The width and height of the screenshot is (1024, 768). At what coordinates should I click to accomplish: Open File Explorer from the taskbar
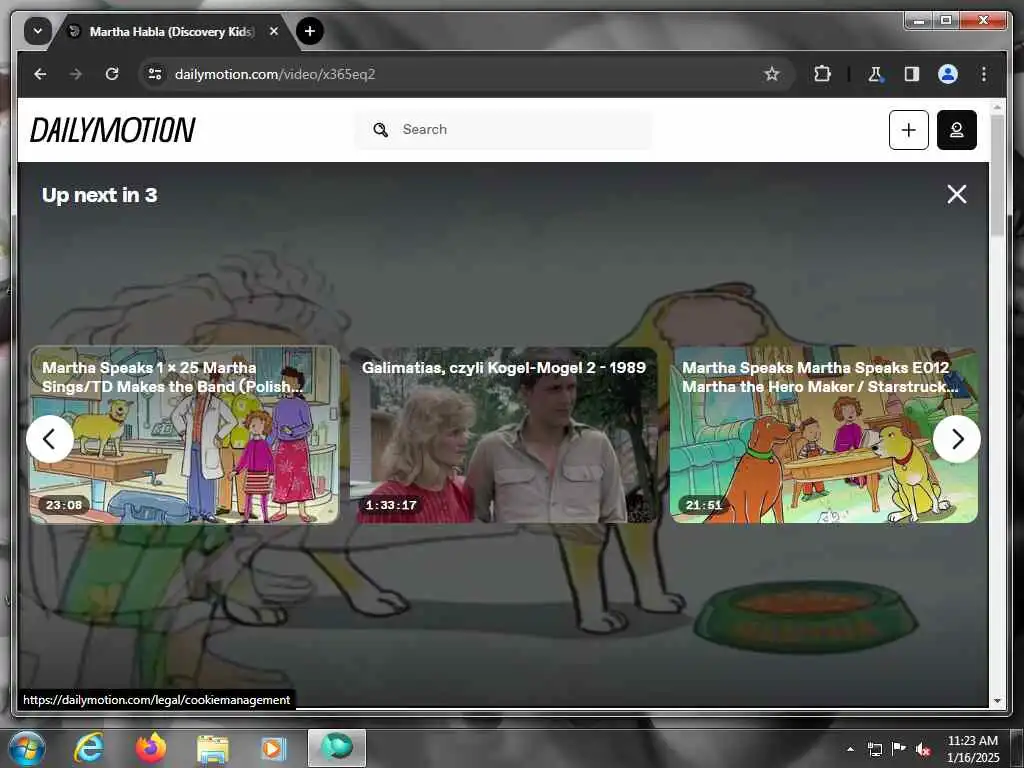[213, 749]
